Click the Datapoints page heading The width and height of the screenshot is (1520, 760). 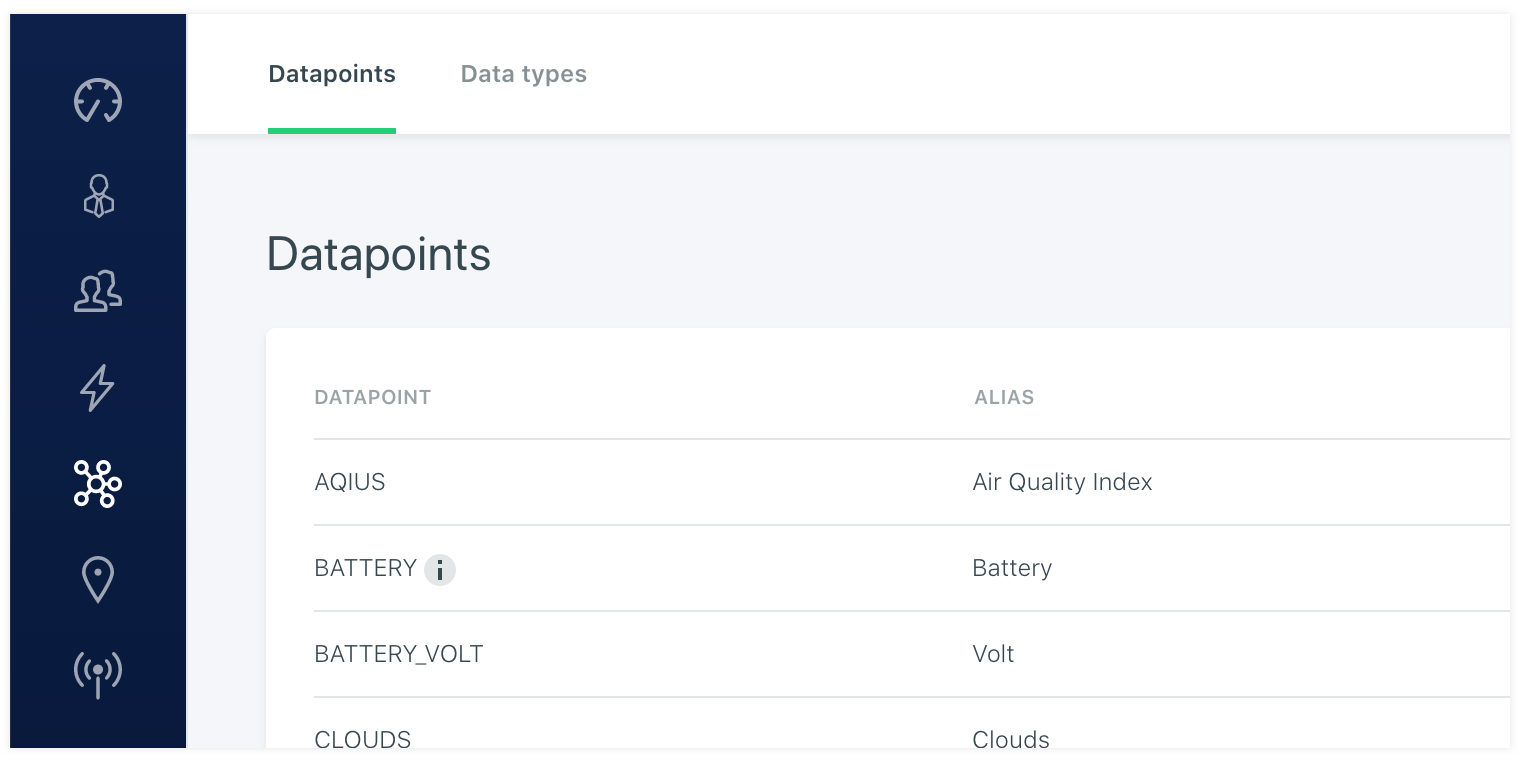(x=378, y=254)
